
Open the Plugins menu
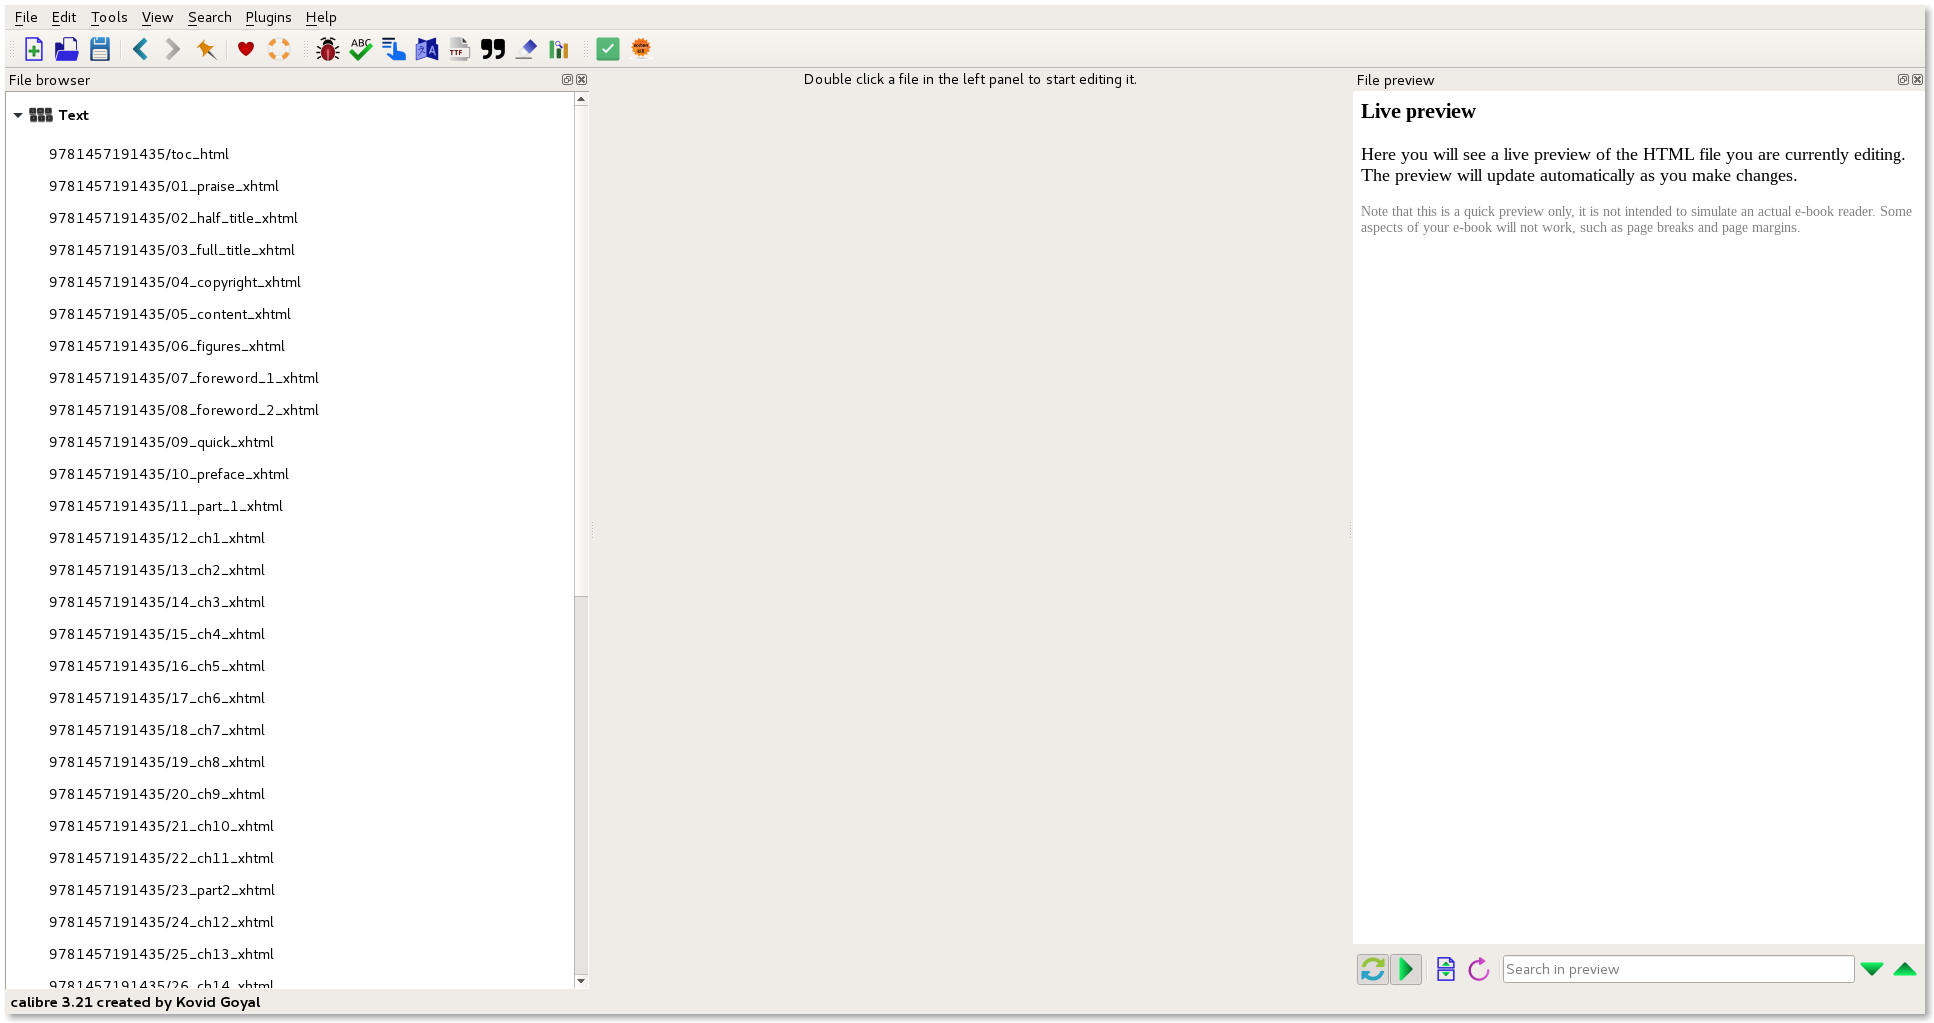pos(268,17)
